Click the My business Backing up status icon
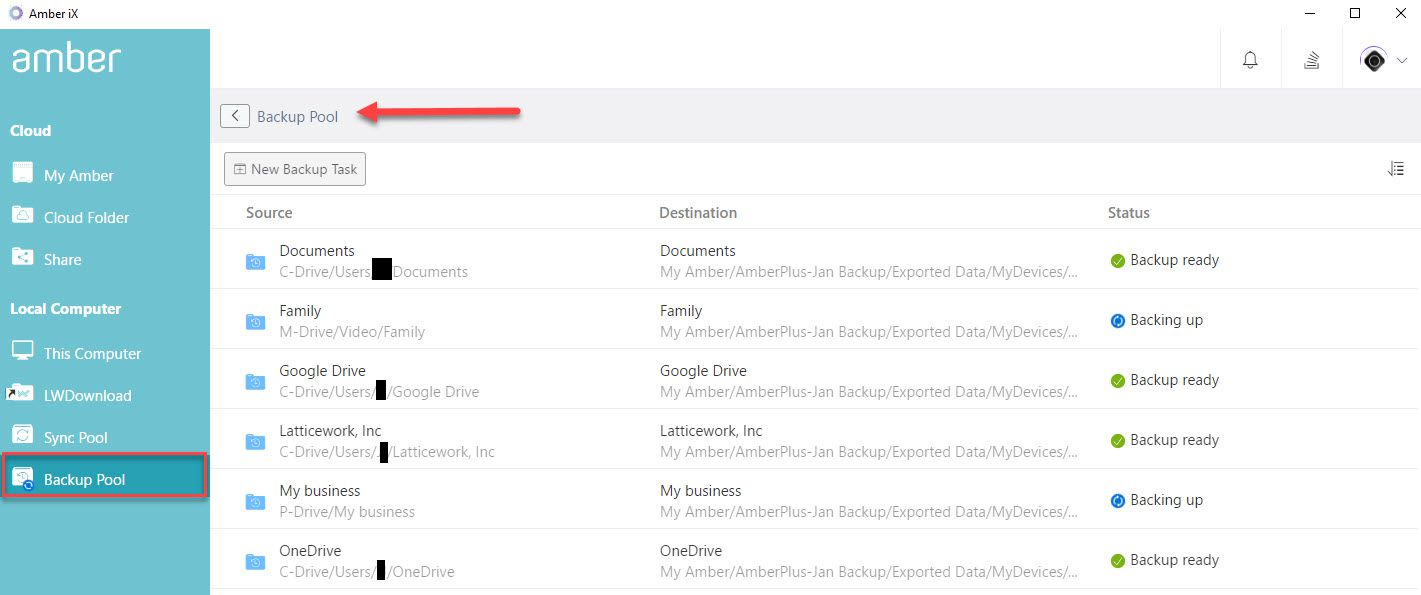This screenshot has height=595, width=1421. click(x=1118, y=500)
